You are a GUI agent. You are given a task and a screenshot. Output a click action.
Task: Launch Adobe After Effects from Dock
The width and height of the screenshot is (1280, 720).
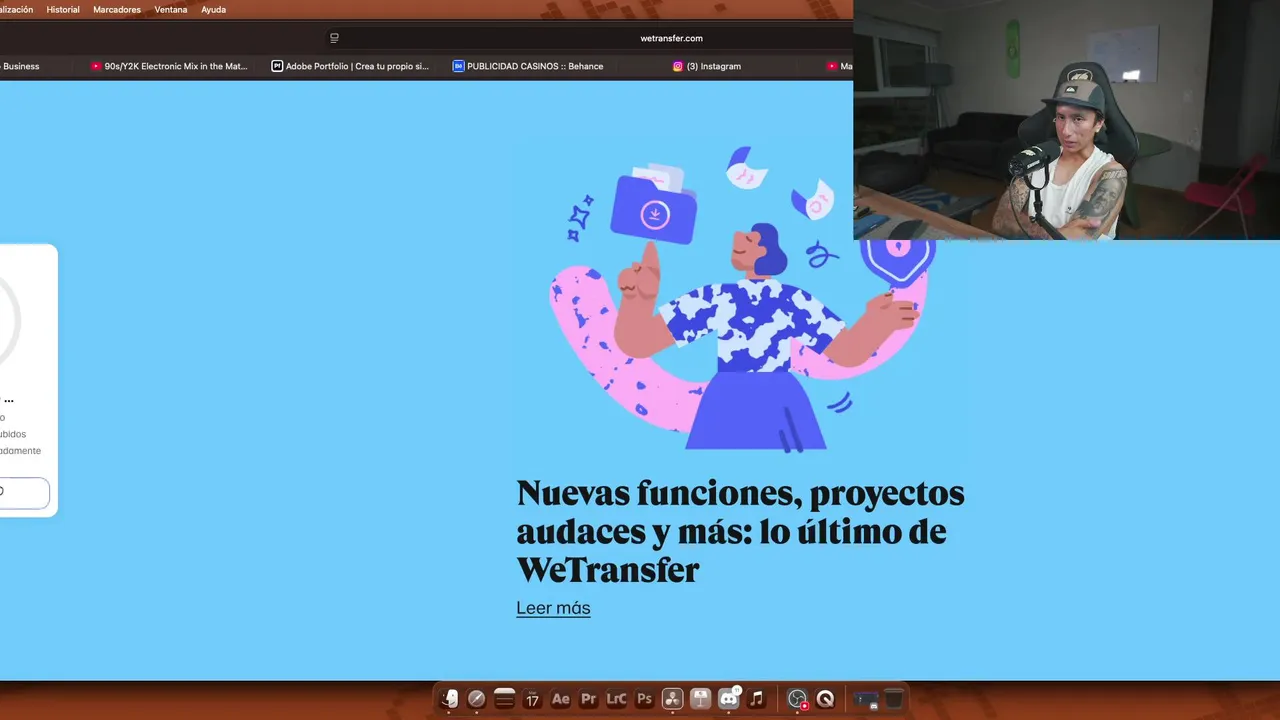560,699
